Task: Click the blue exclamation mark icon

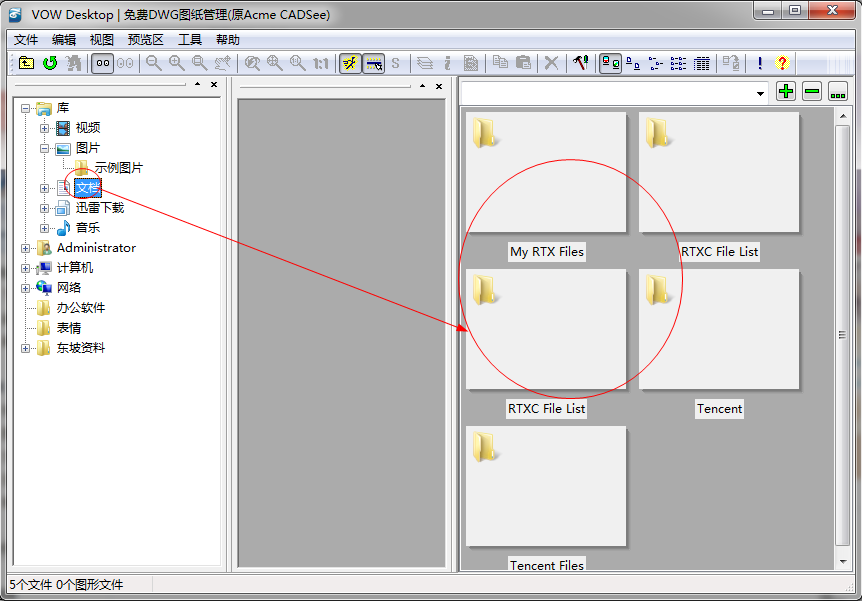Action: click(x=760, y=63)
